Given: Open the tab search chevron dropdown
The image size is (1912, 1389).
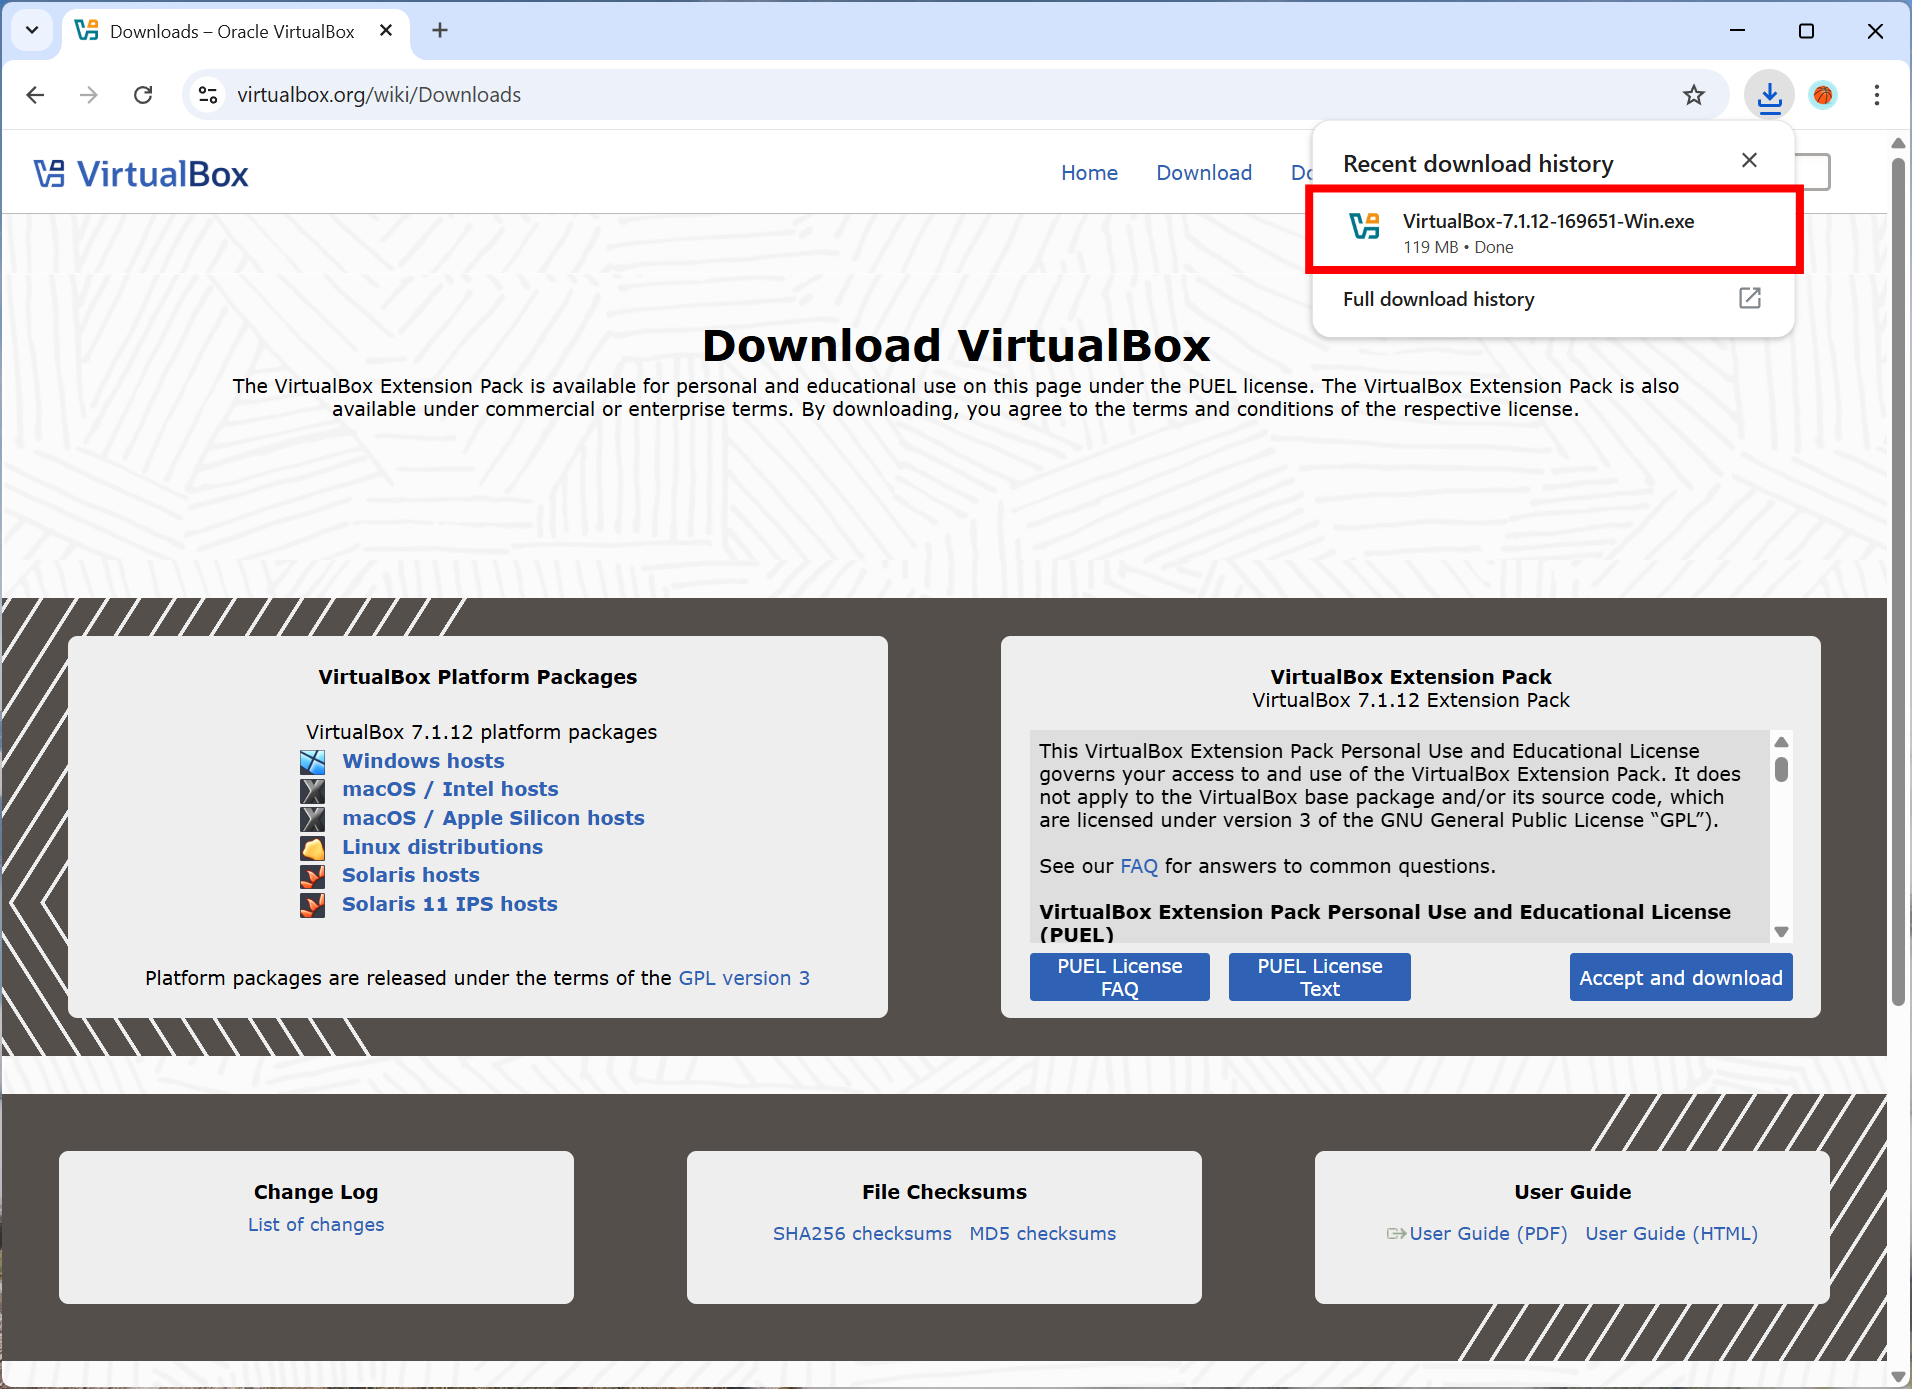Looking at the screenshot, I should 31,30.
